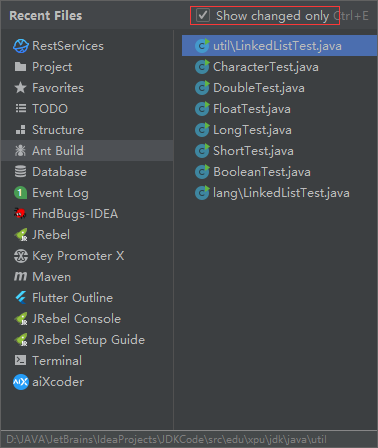This screenshot has height=448, width=378.
Task: Open the JRebel Setup Guide entry
Action: (87, 340)
